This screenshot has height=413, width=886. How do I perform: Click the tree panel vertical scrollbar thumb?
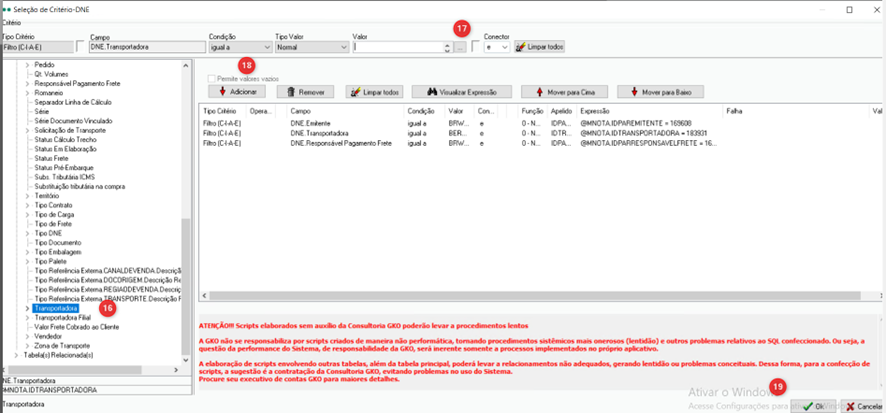pos(186,285)
